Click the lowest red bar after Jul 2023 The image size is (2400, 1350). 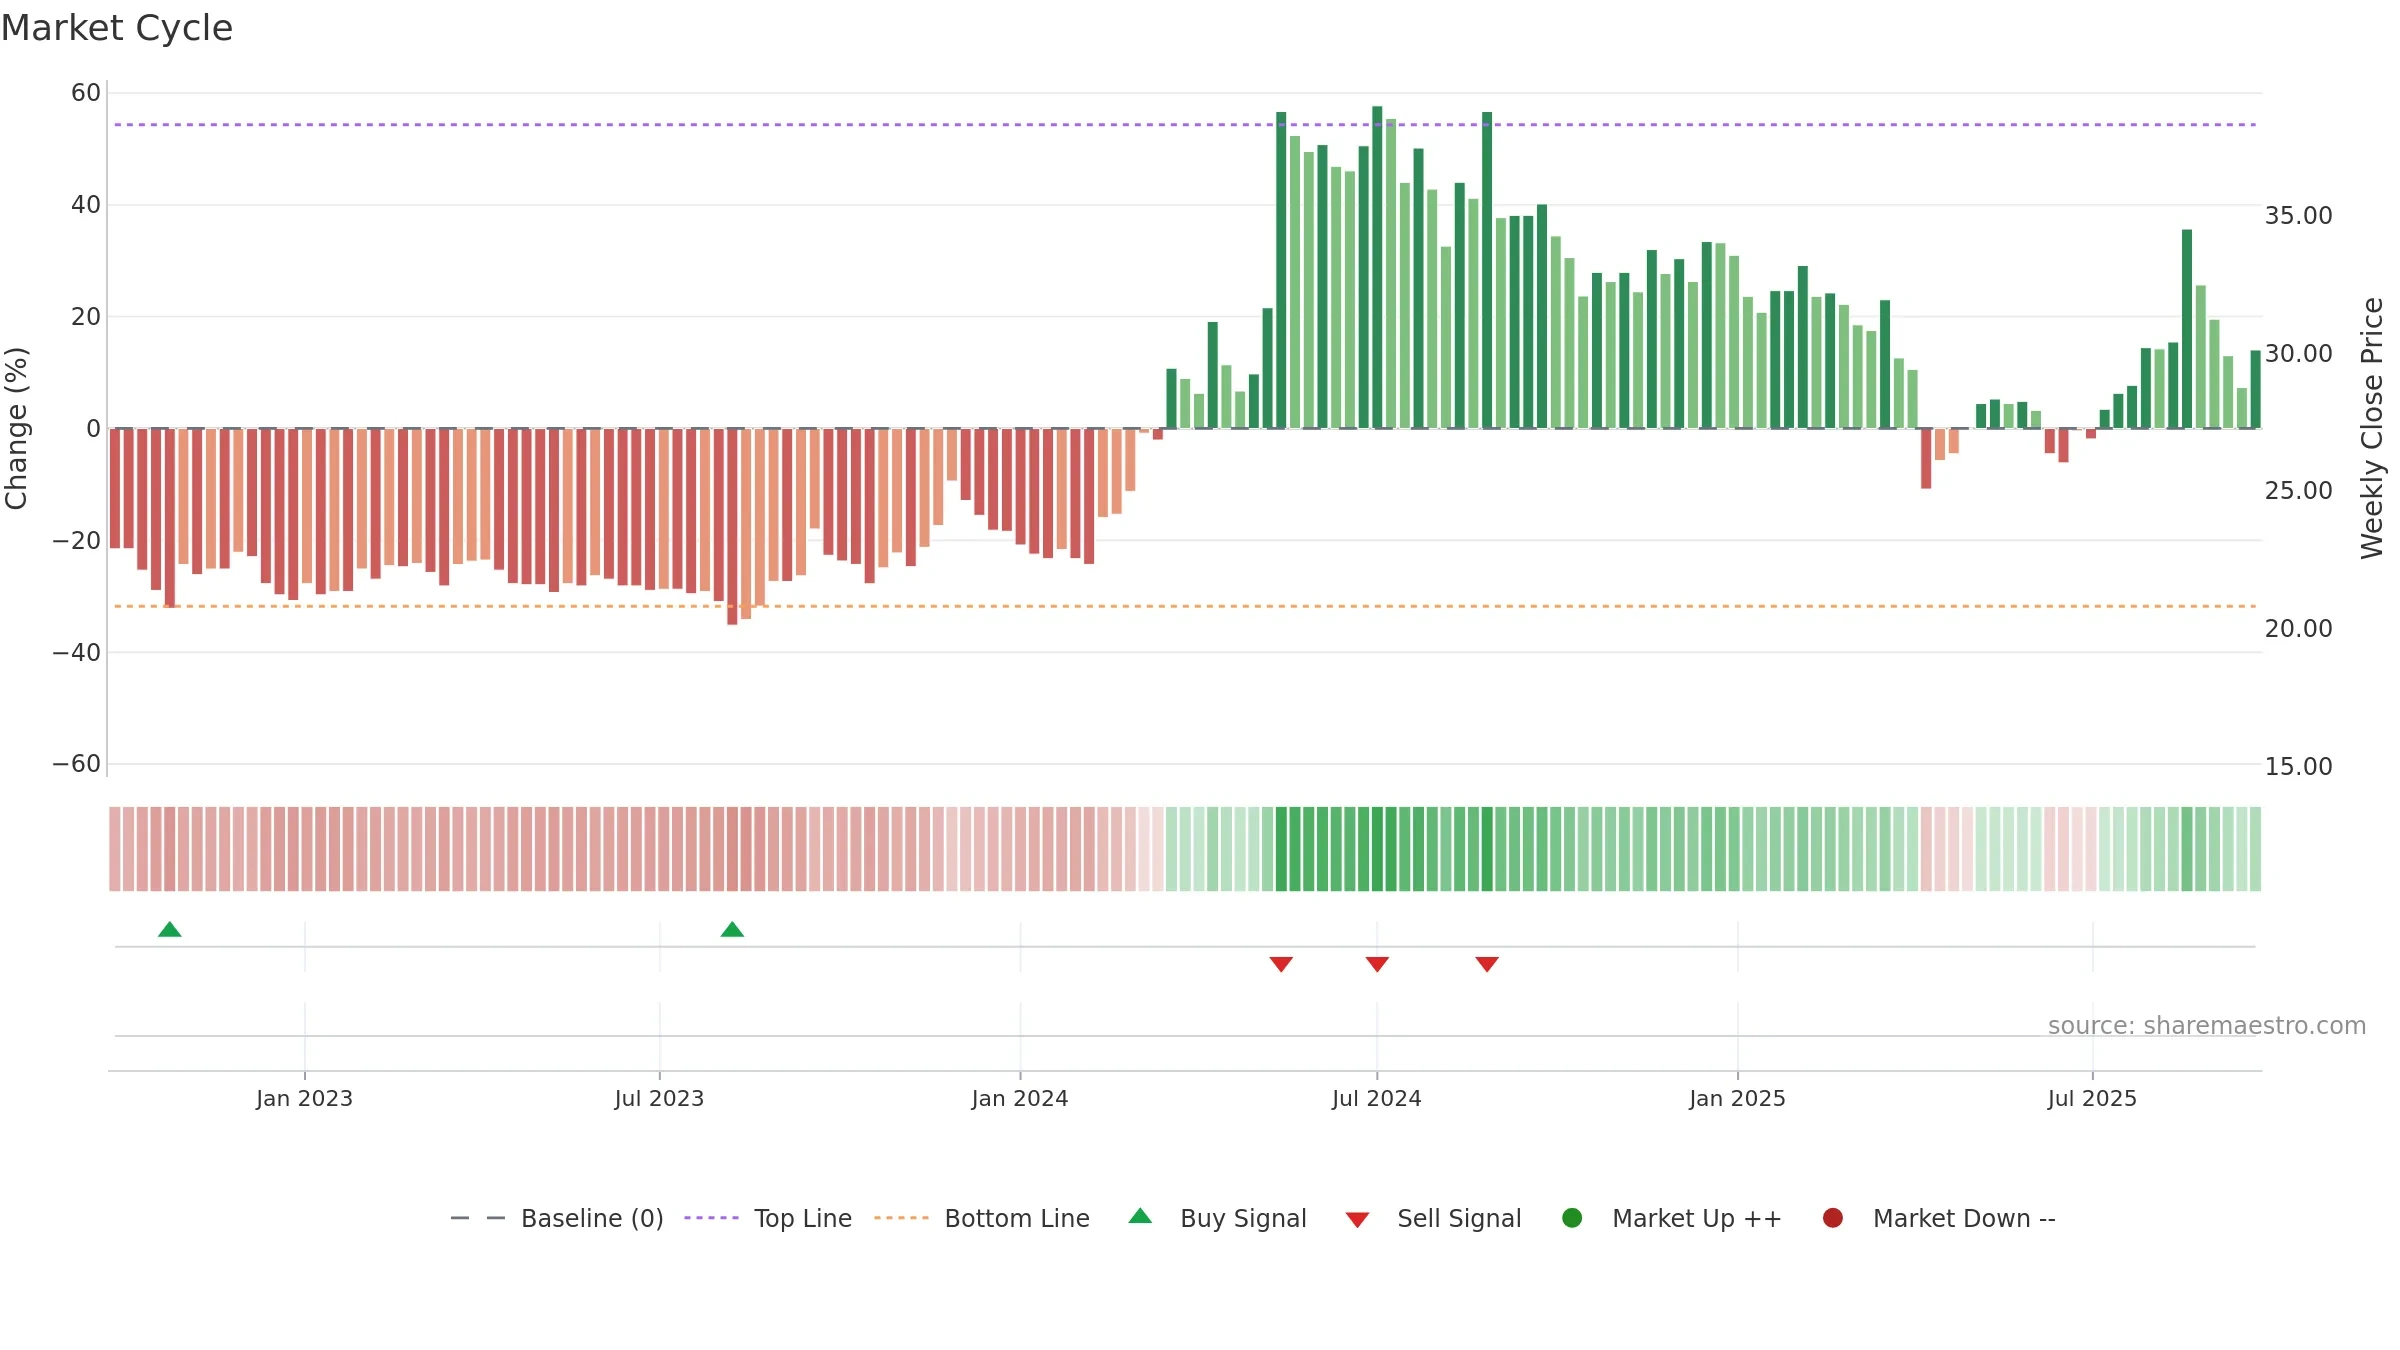pos(732,527)
